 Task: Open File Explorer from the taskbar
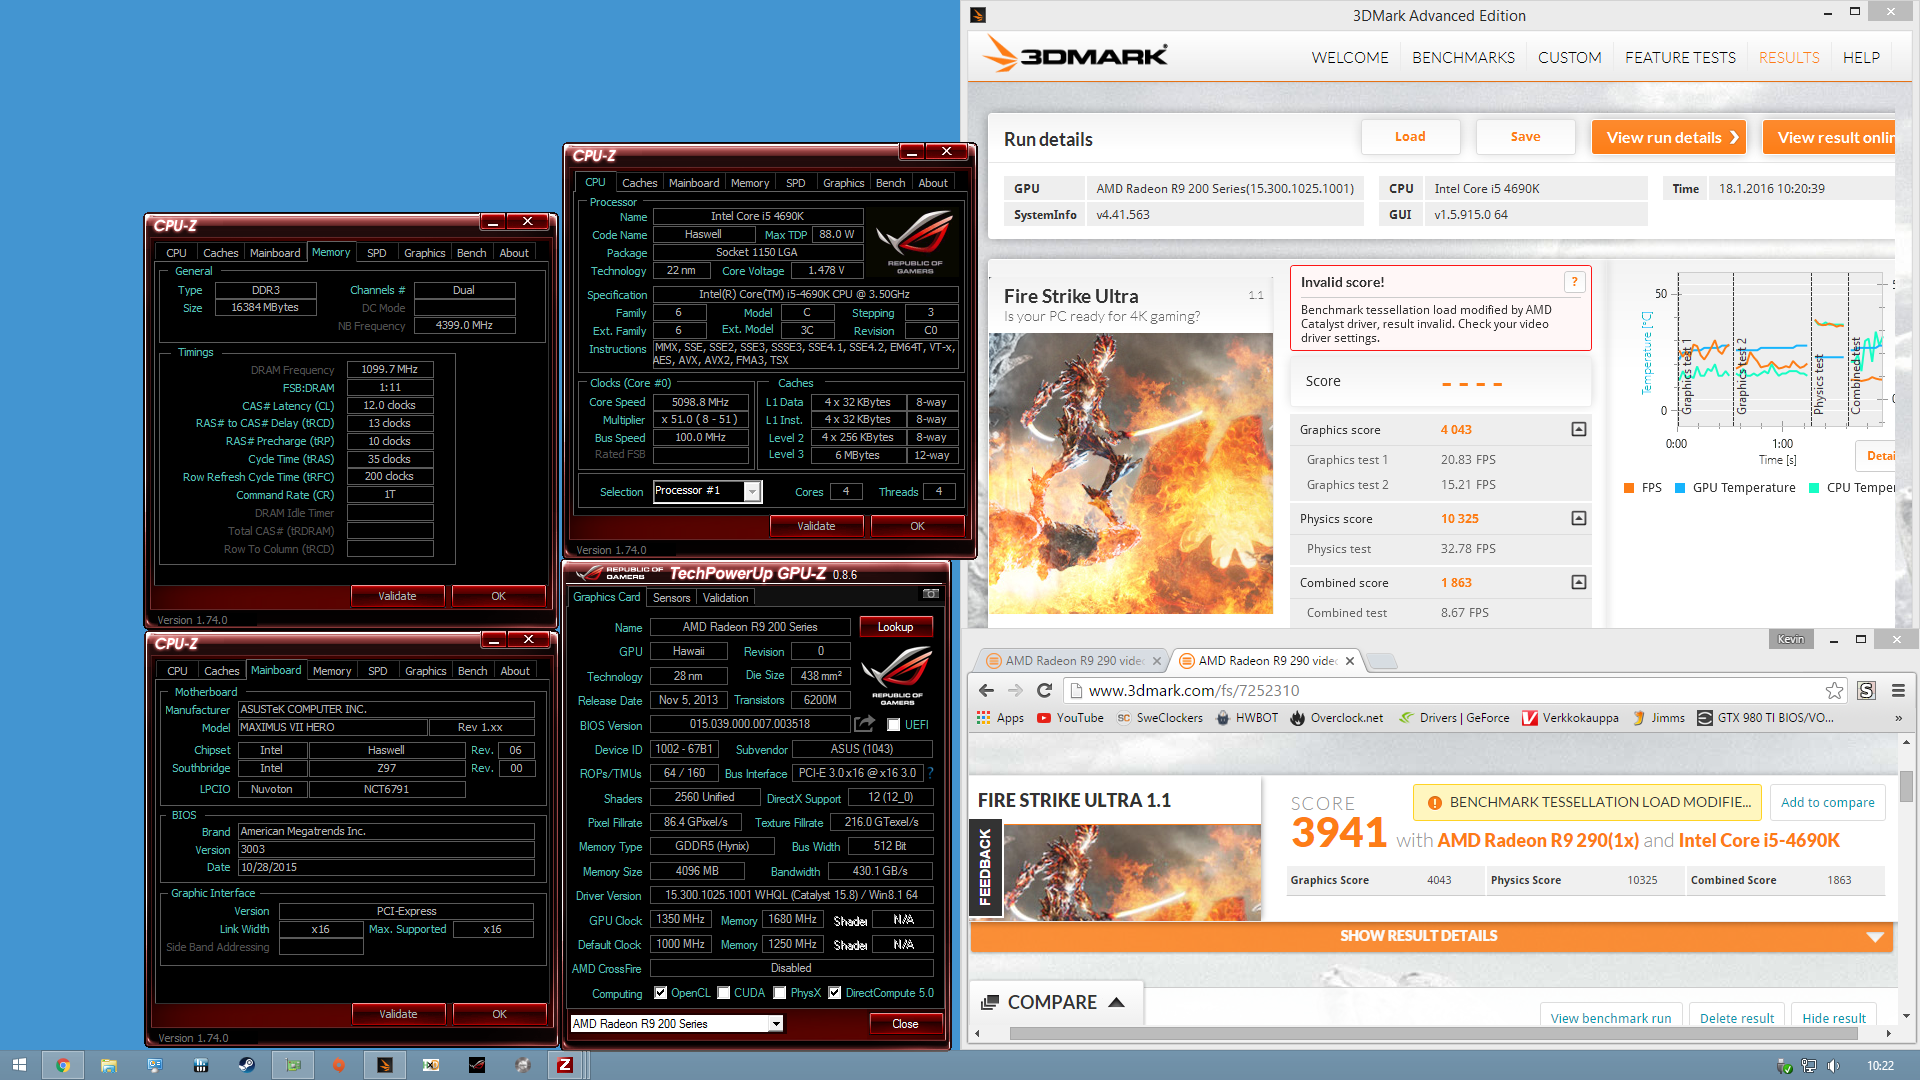(108, 1065)
